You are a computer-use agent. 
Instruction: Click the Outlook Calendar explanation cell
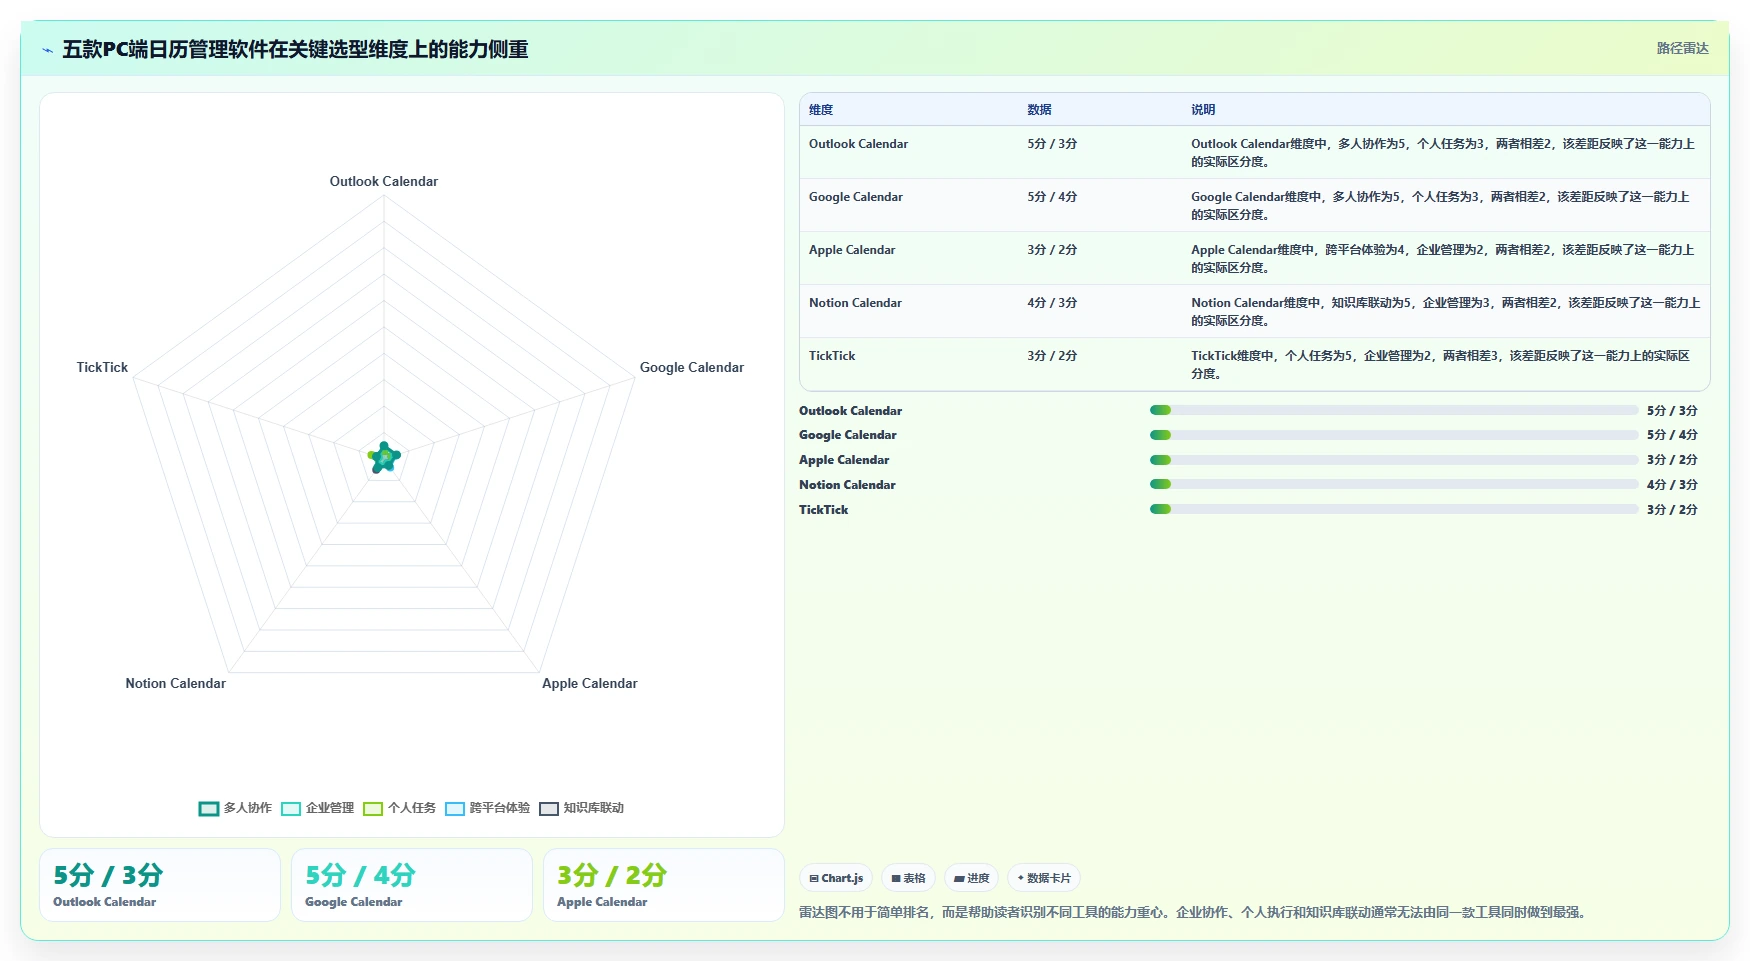pyautogui.click(x=1443, y=153)
